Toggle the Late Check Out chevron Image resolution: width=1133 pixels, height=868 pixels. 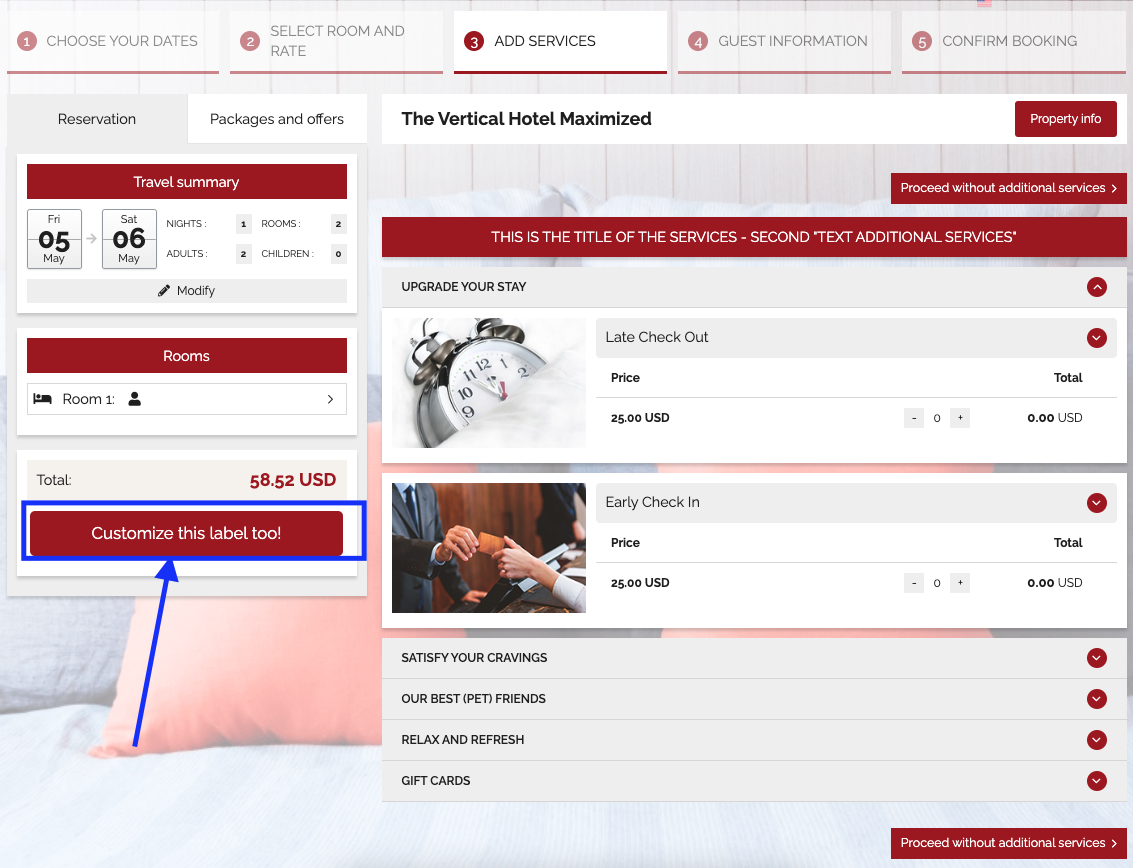click(1097, 338)
